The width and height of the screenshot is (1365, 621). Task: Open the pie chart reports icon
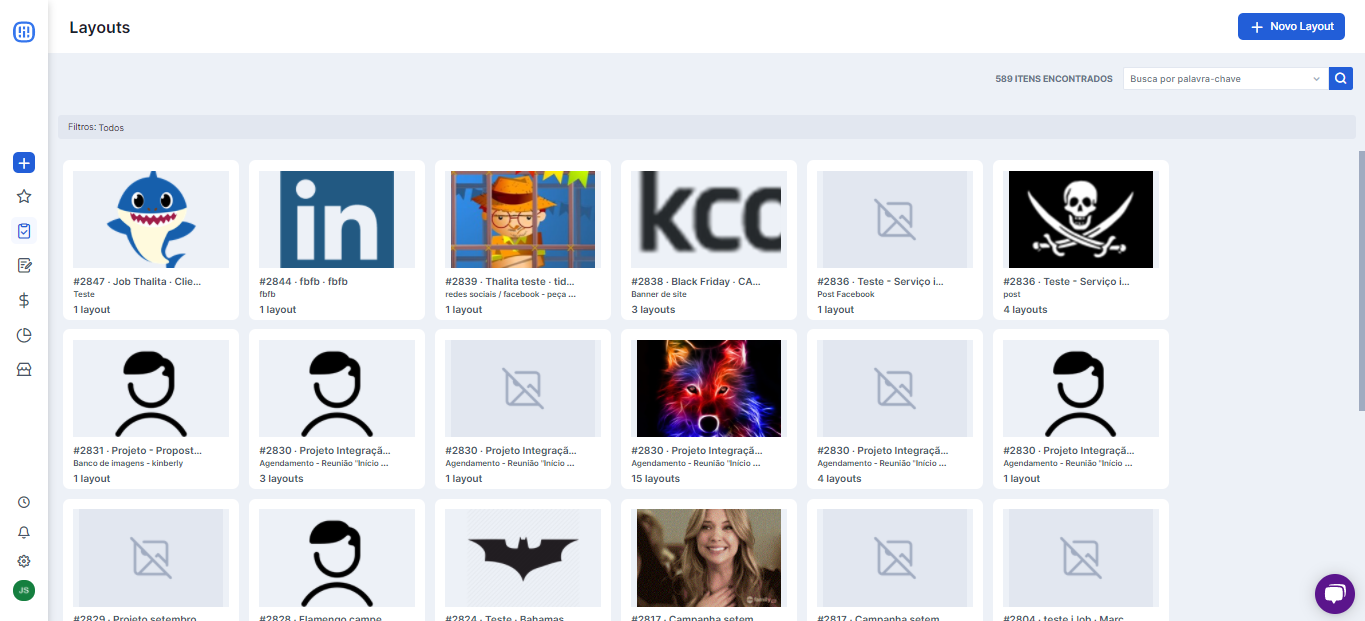pos(24,335)
